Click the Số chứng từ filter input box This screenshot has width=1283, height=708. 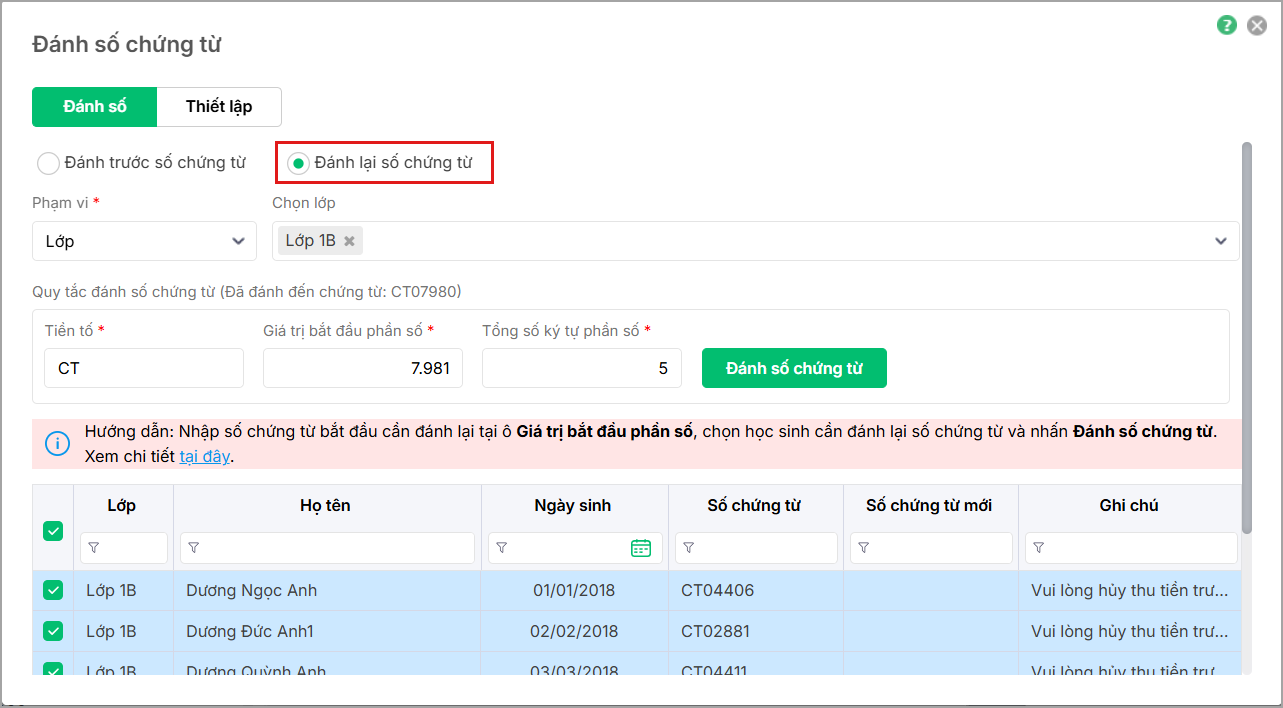pos(756,548)
